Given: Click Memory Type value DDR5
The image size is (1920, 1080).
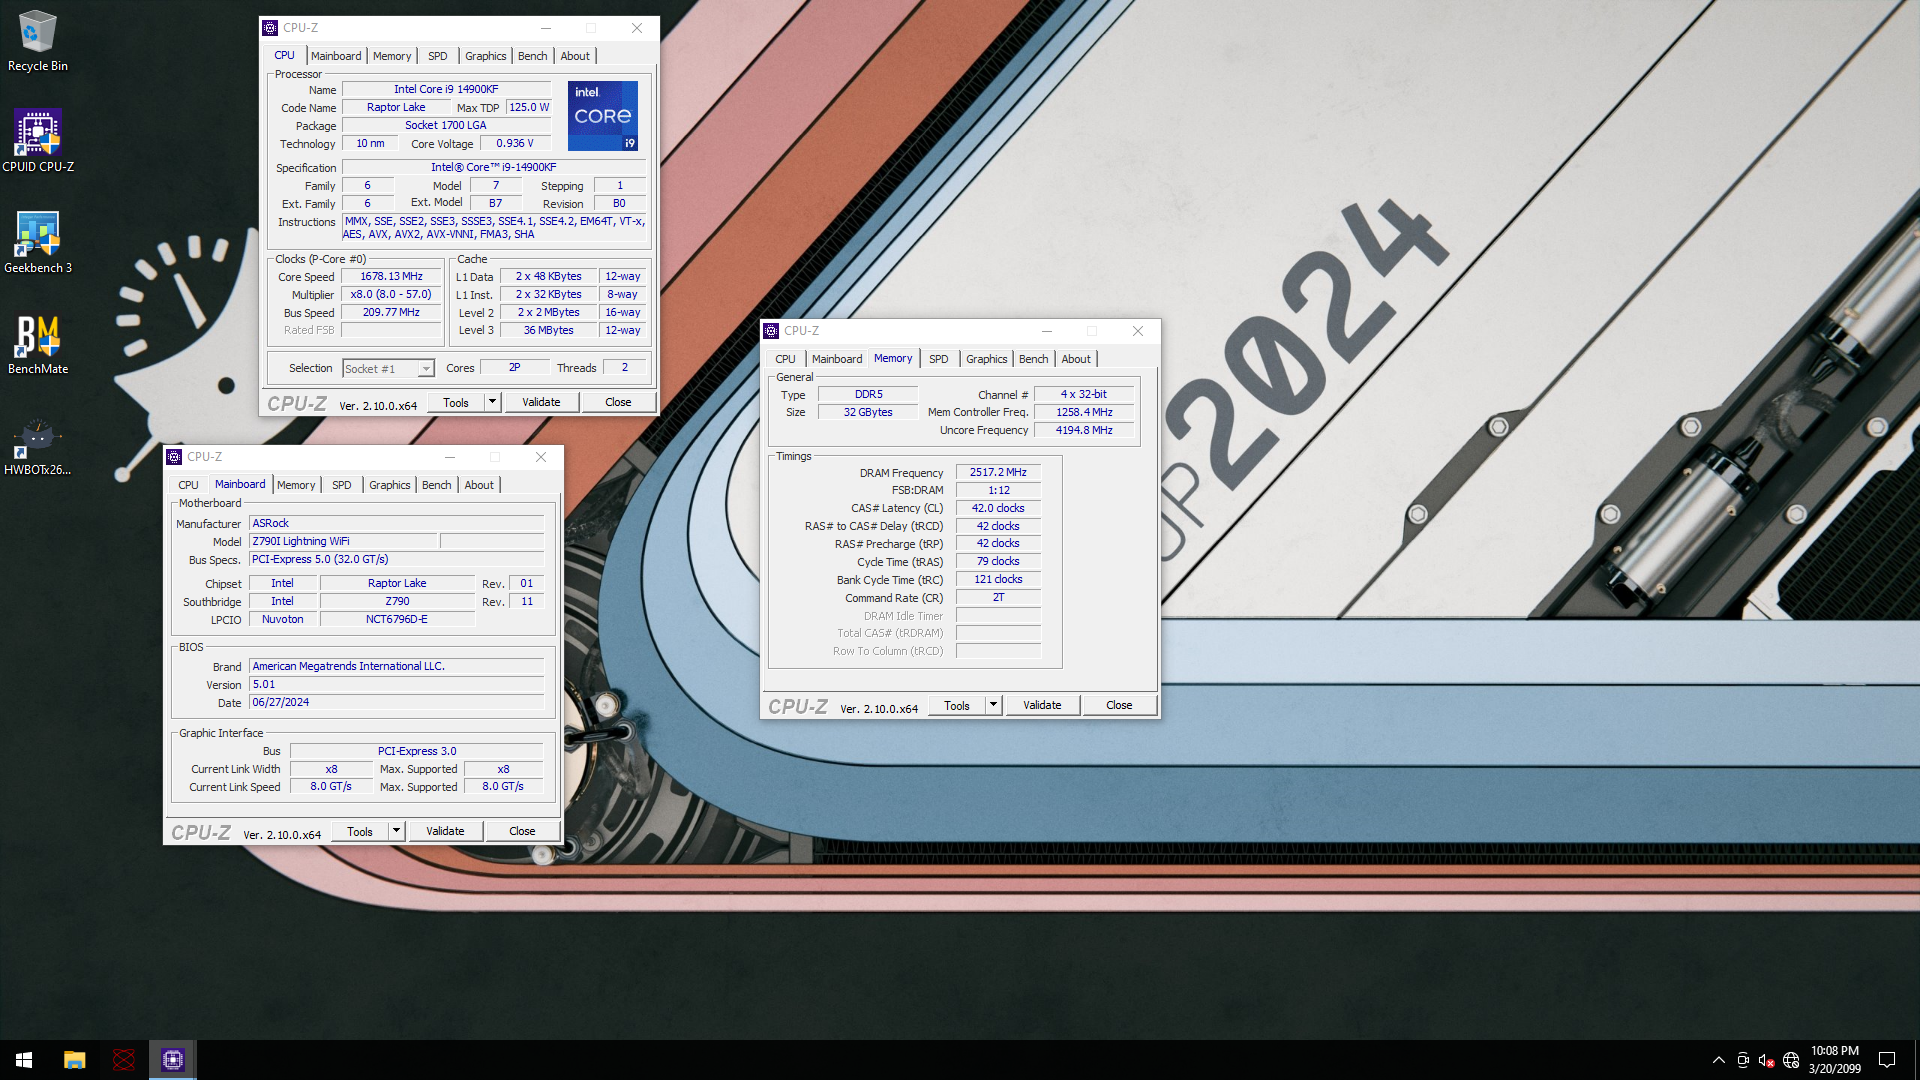Looking at the screenshot, I should click(868, 394).
